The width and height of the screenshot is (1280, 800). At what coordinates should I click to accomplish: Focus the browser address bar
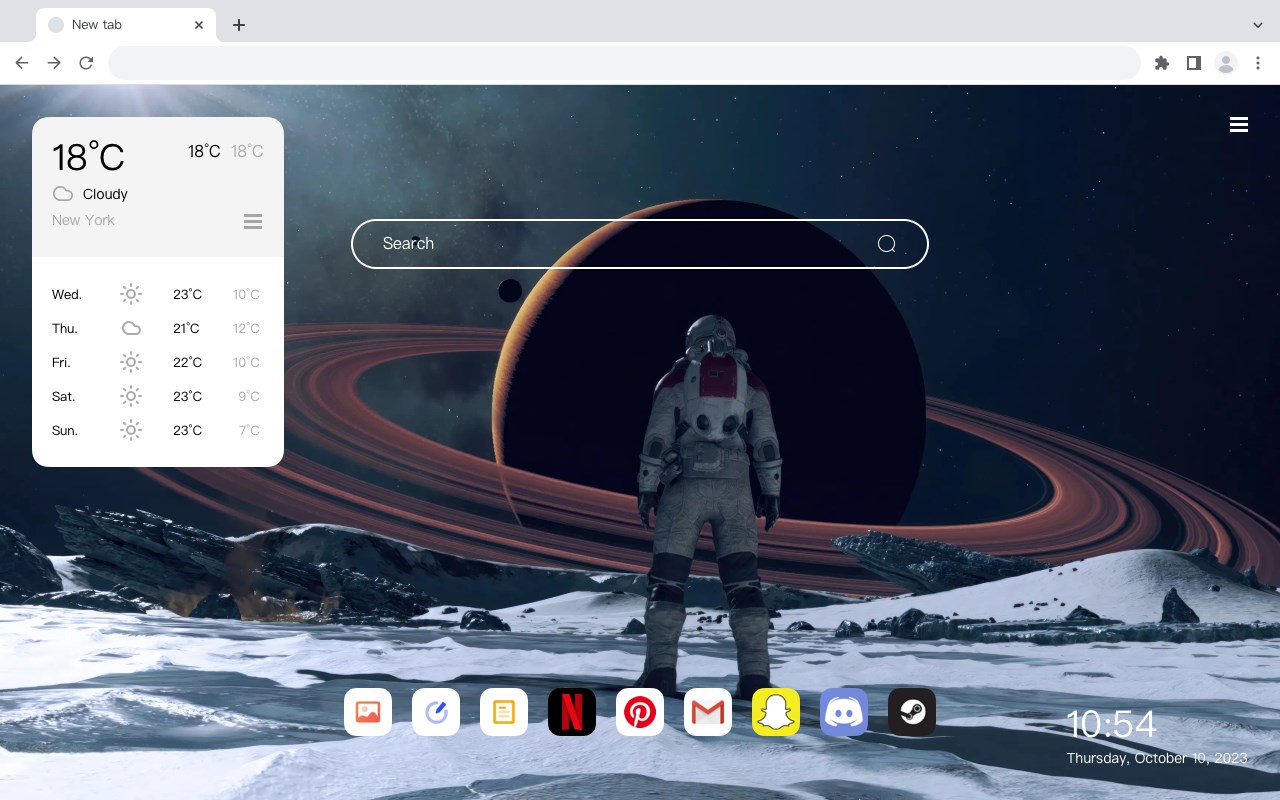(624, 63)
